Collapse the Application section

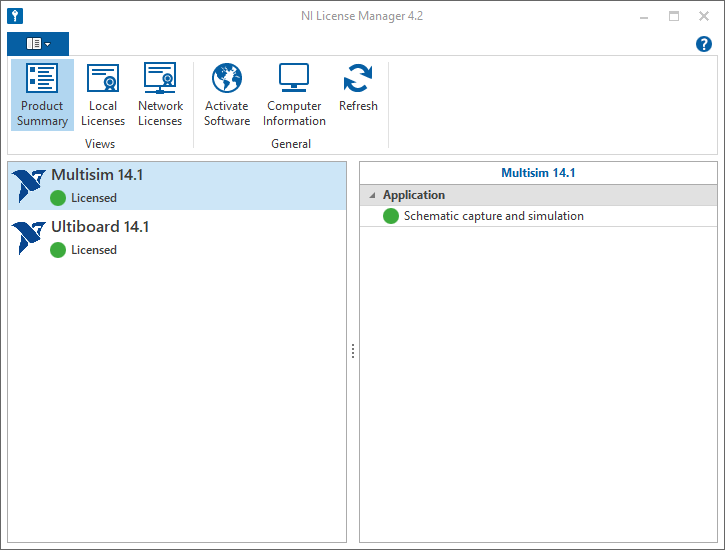pyautogui.click(x=373, y=196)
